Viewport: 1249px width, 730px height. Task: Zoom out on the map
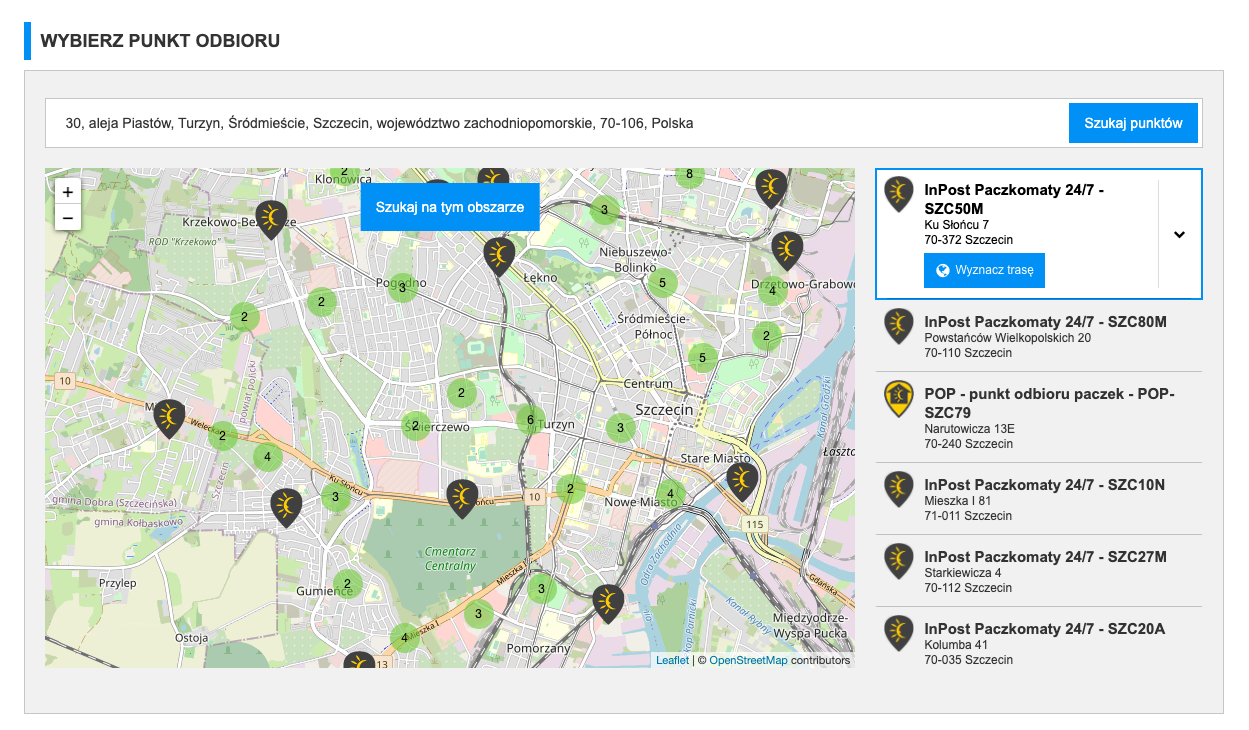[x=68, y=217]
